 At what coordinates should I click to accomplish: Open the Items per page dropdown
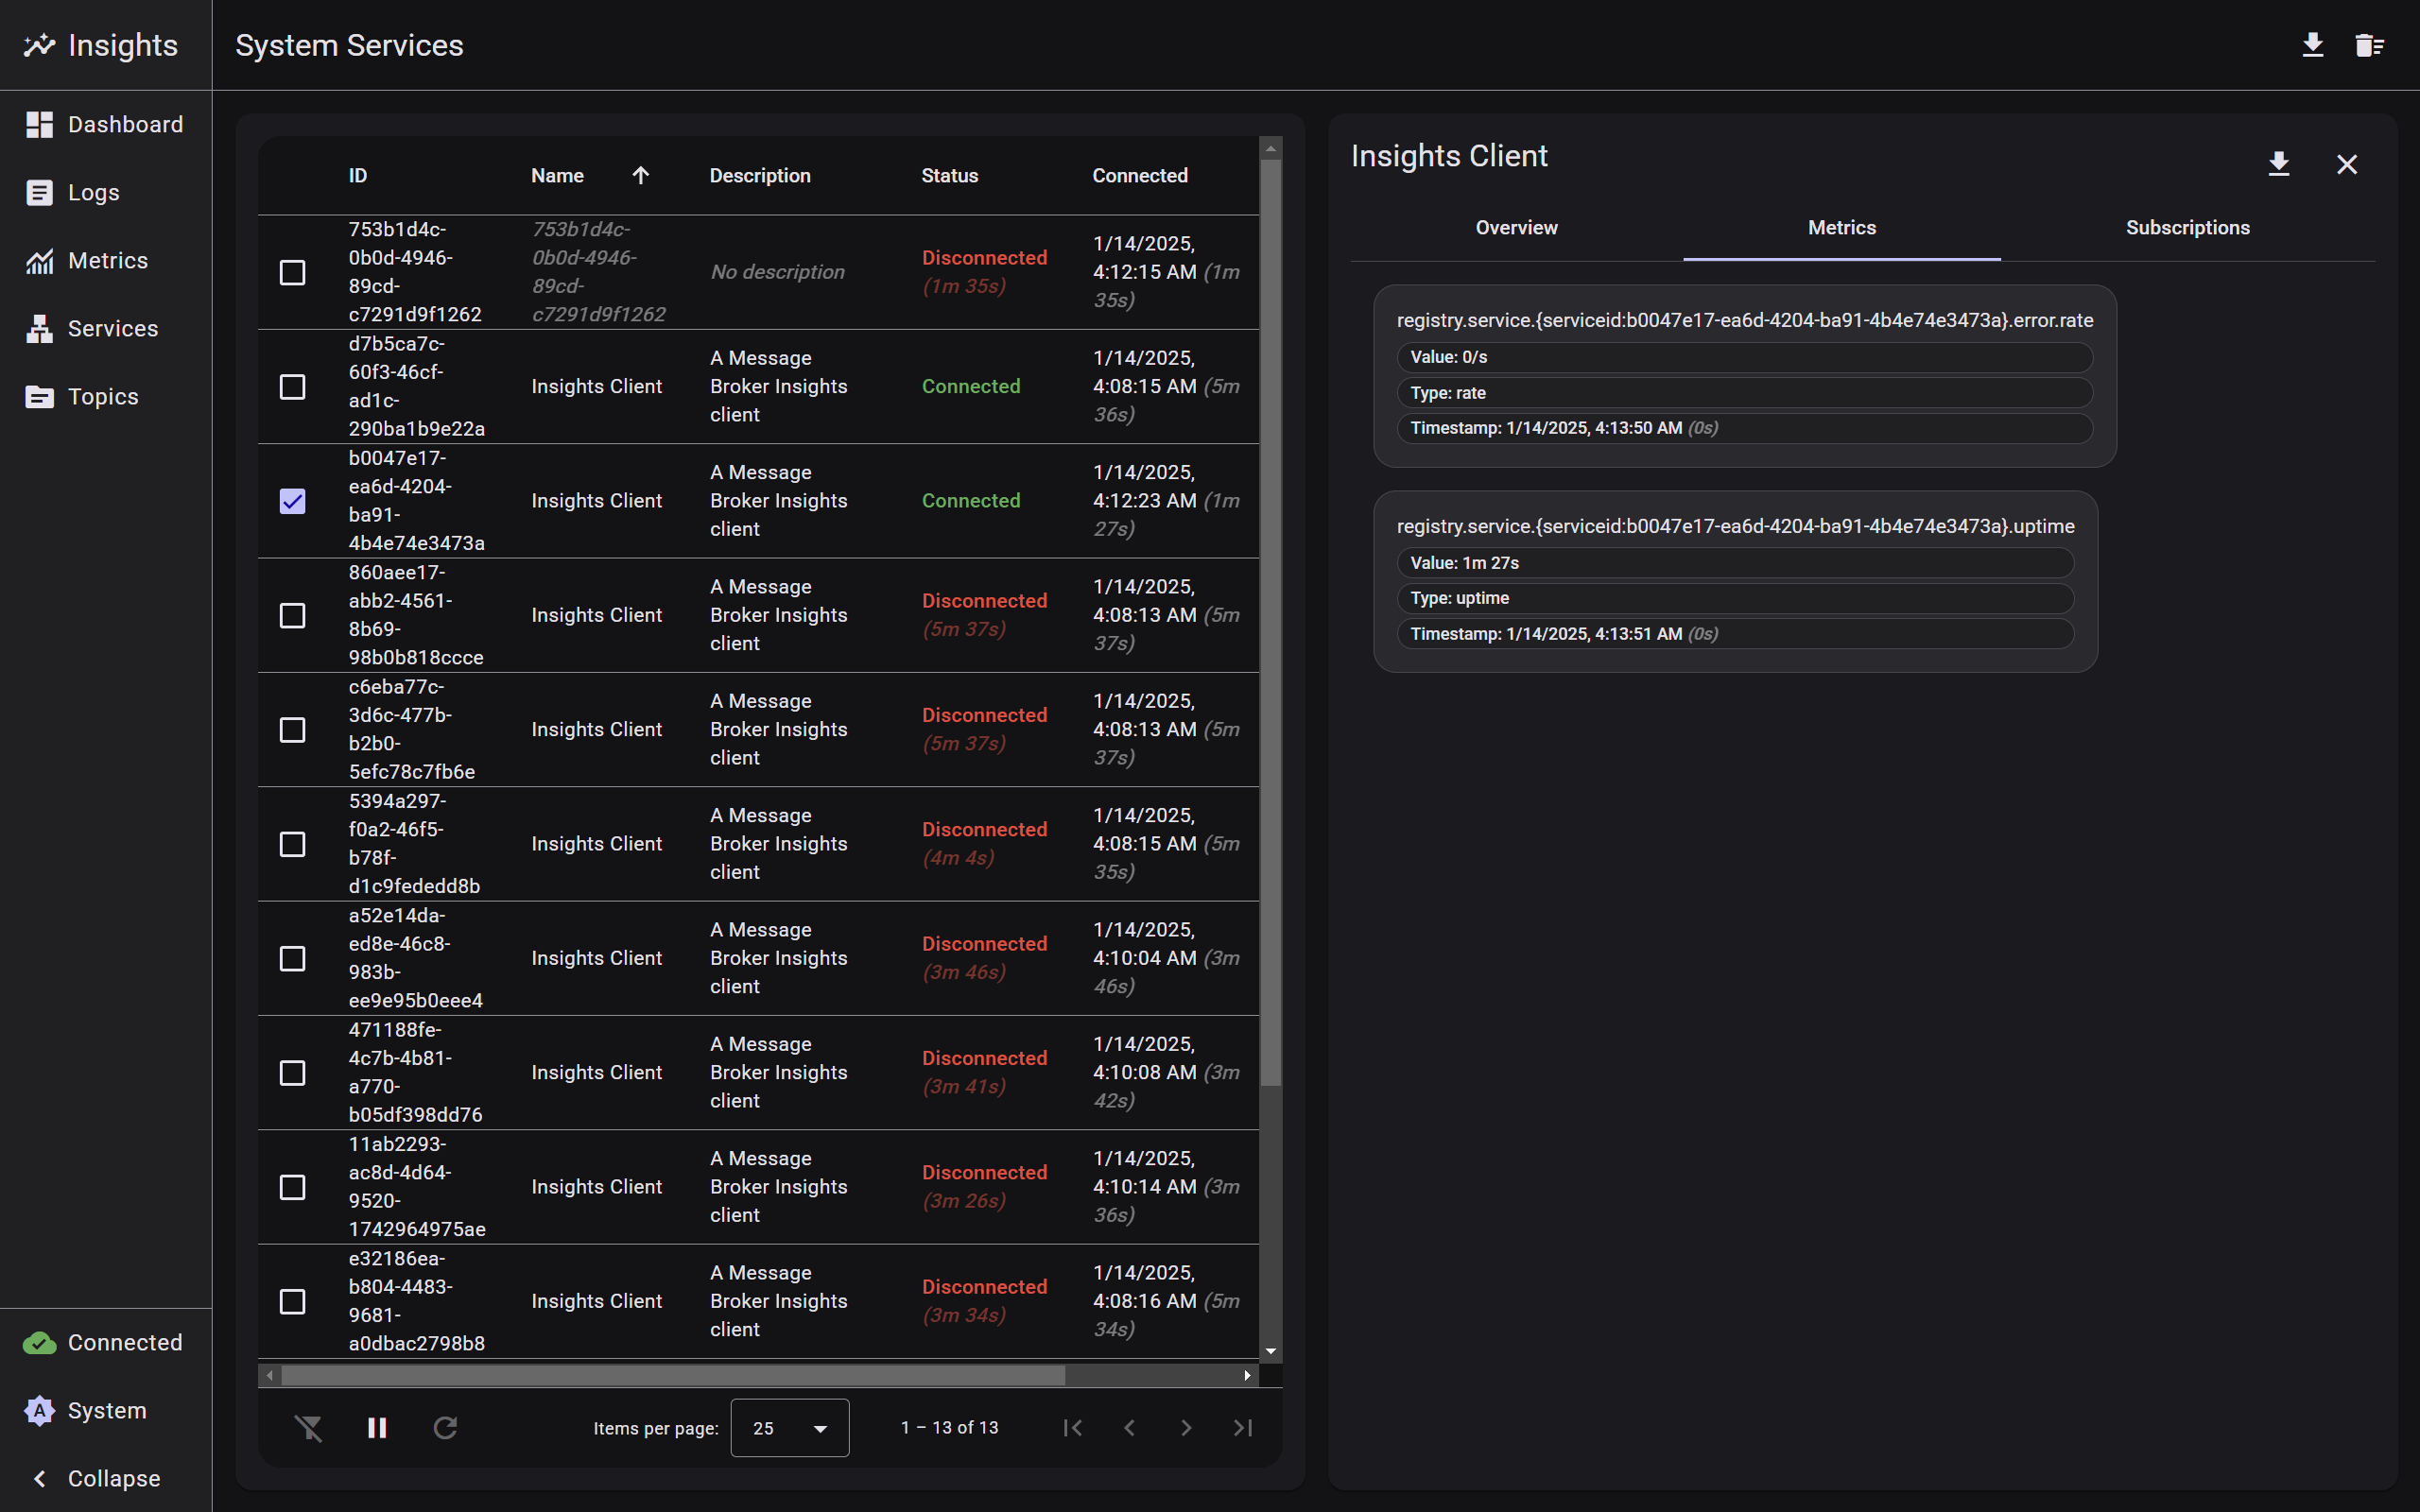(x=789, y=1427)
